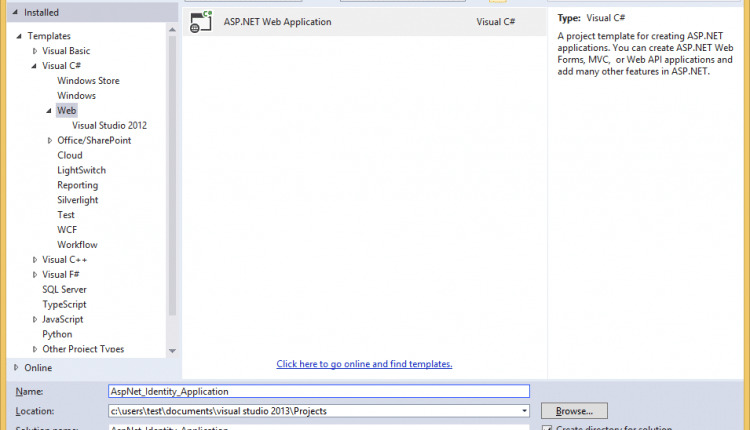
Task: Select Windows Store templates
Action: [88, 81]
